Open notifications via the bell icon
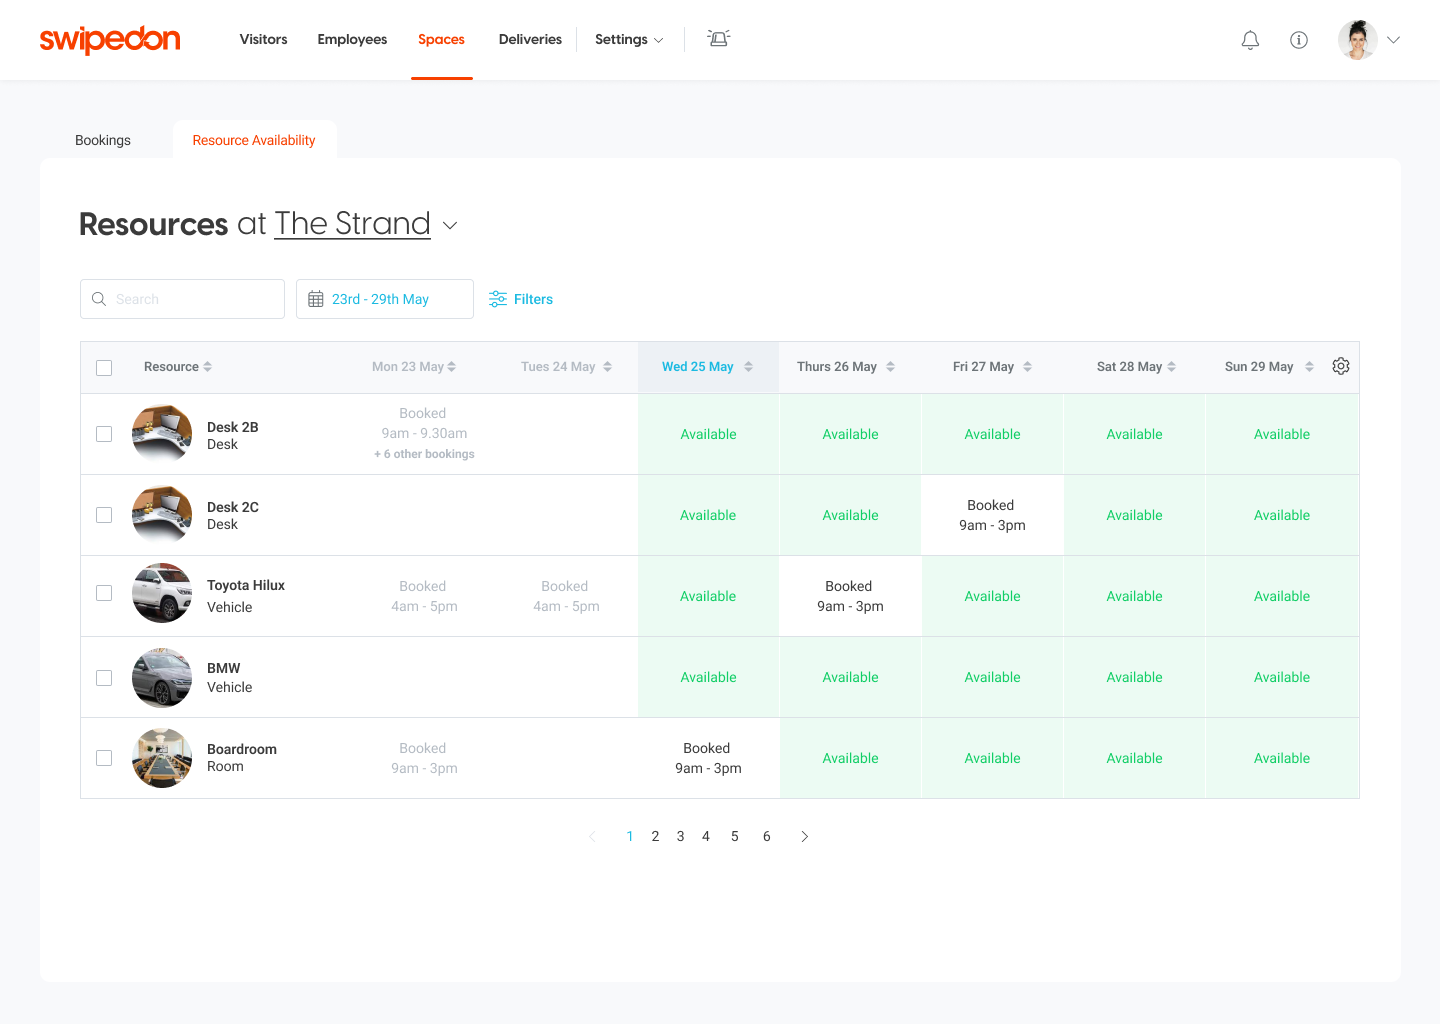This screenshot has width=1440, height=1024. [x=1250, y=39]
